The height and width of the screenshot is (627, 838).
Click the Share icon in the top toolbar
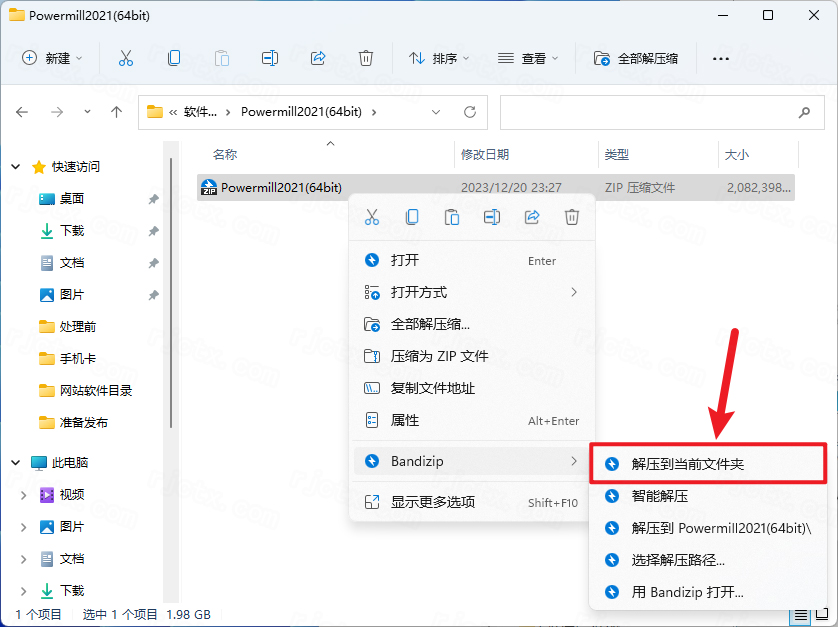click(x=318, y=58)
